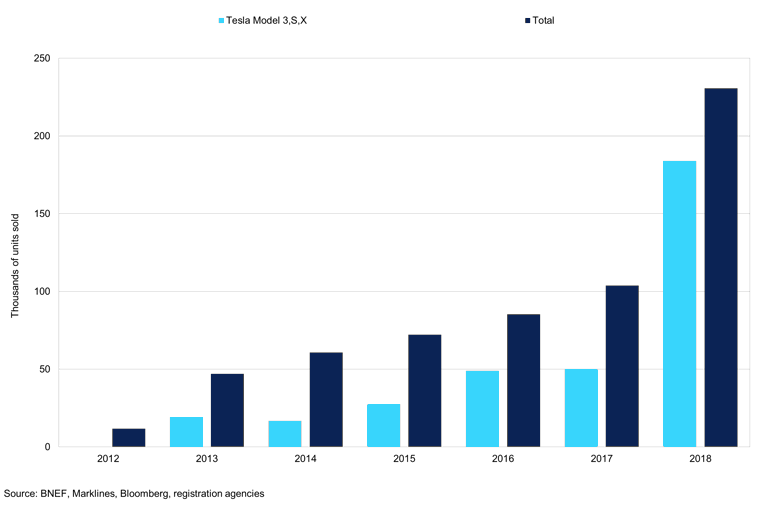This screenshot has height=506, width=770.
Task: Click the 2015 Tesla bar
Action: click(x=384, y=425)
